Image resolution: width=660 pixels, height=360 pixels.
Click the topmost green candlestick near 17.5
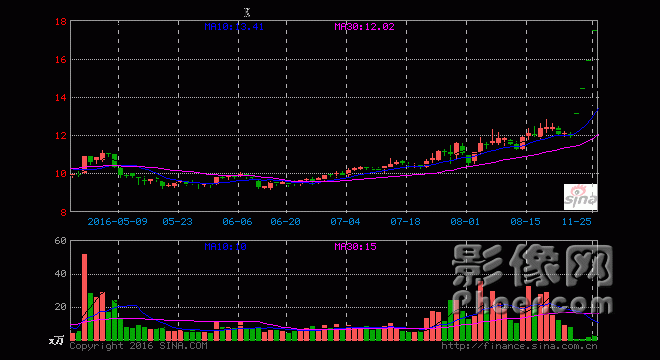[x=595, y=31]
